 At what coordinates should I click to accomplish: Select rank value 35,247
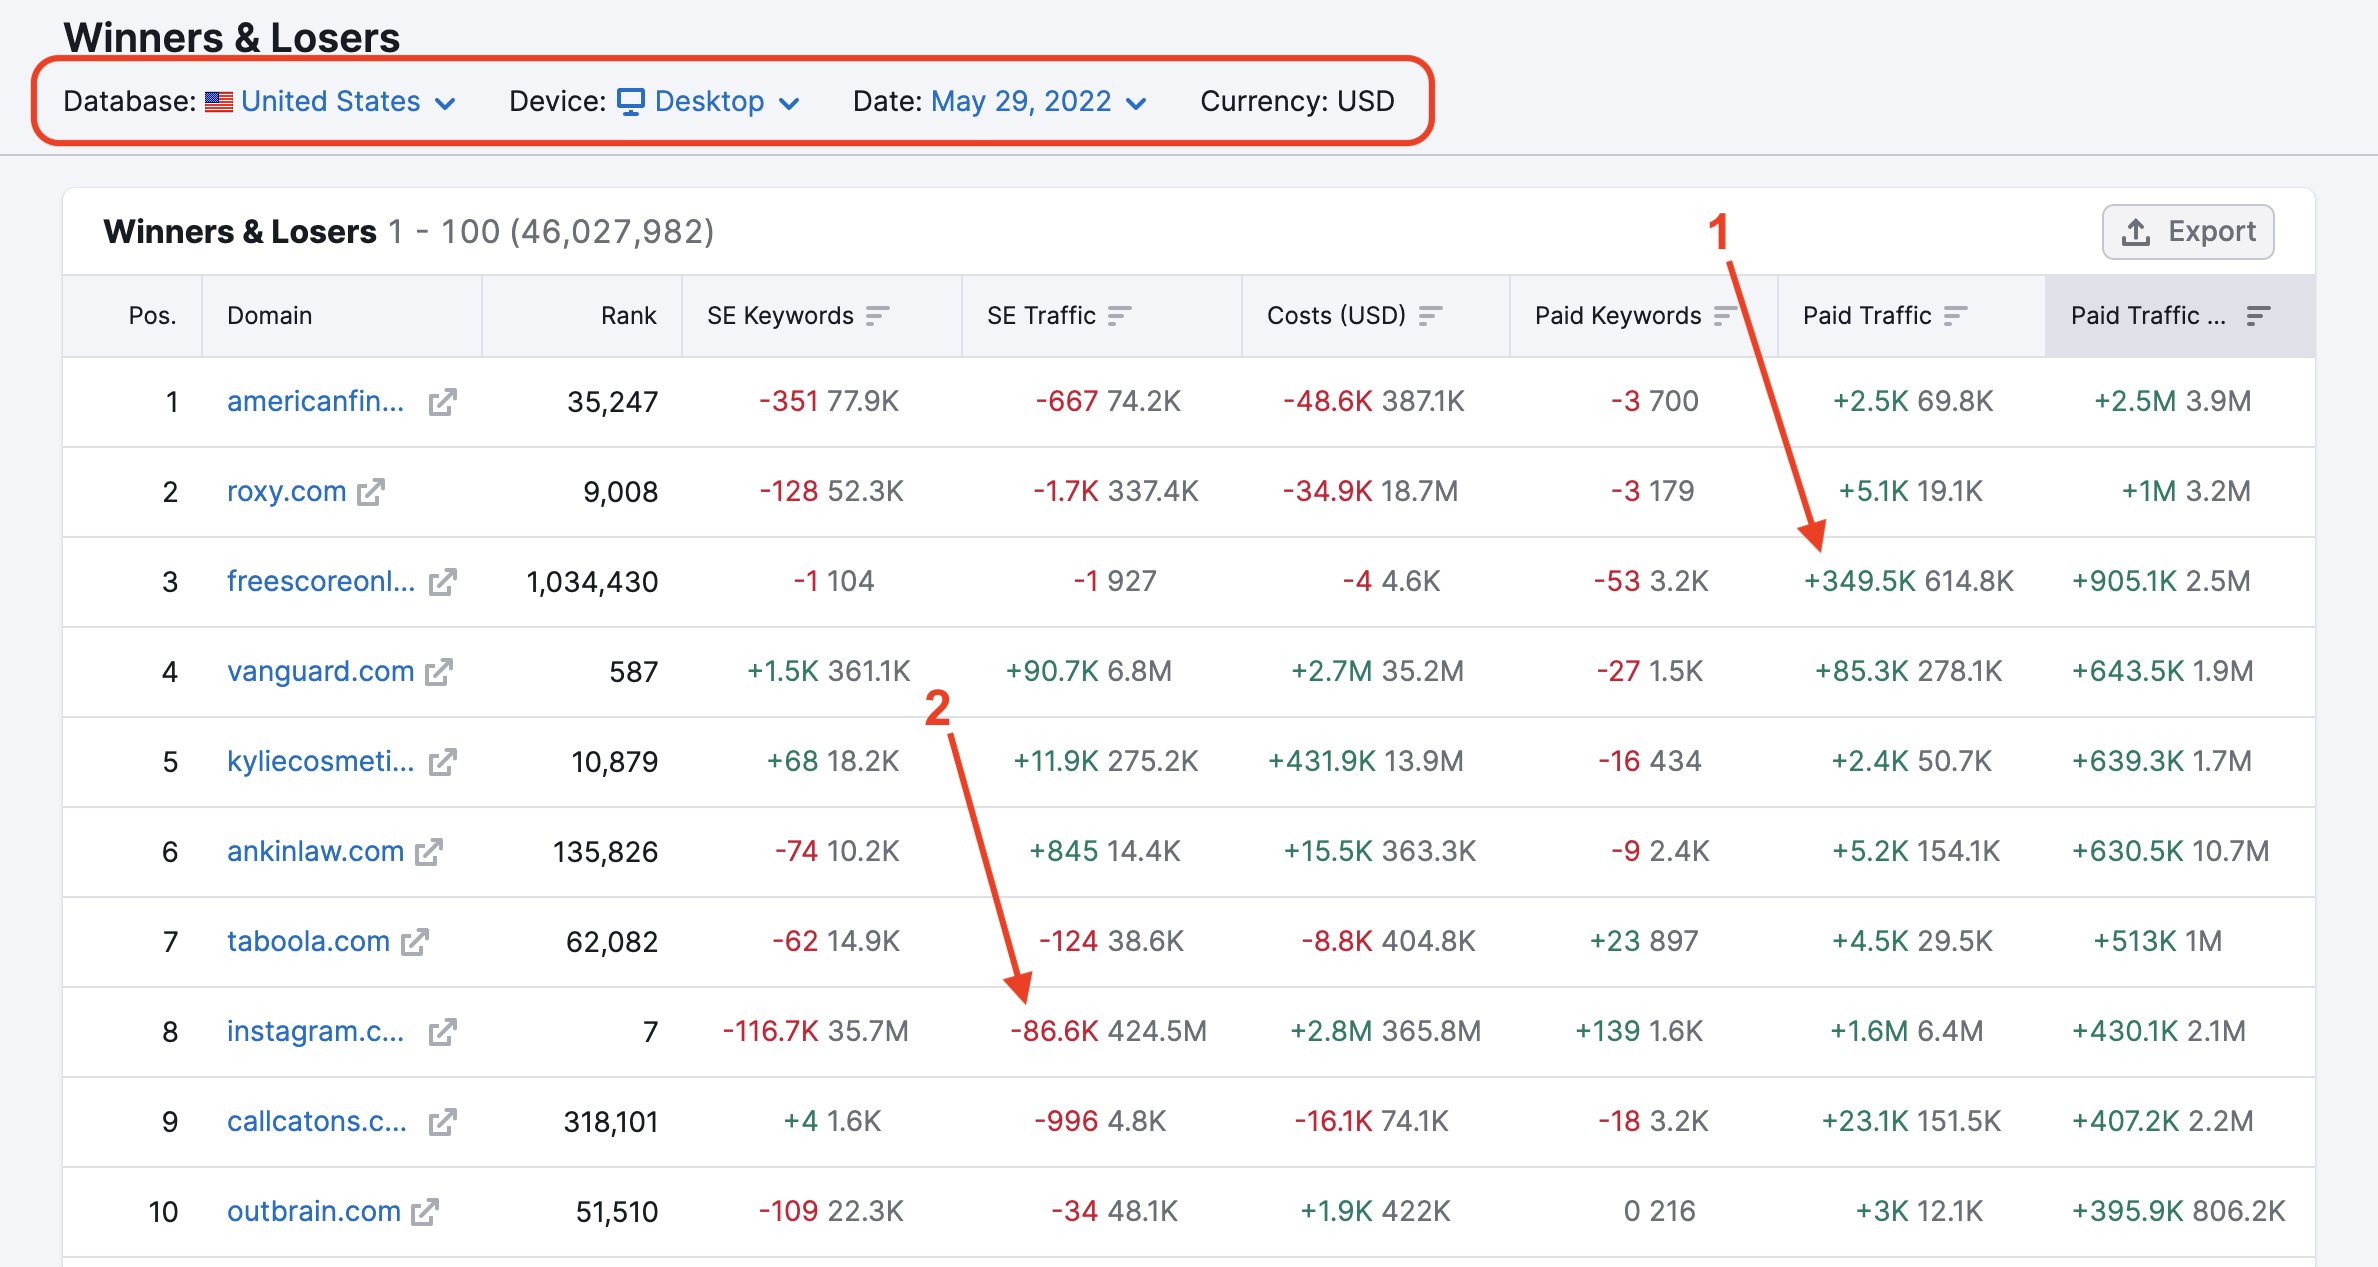click(612, 402)
